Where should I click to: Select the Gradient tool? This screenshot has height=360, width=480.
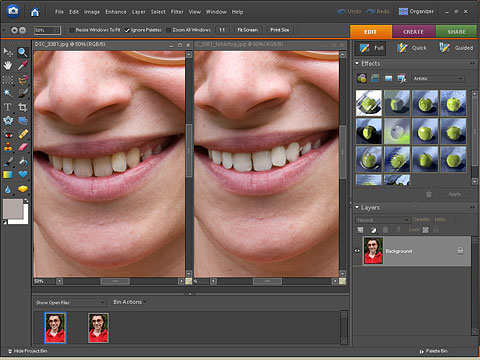8,175
